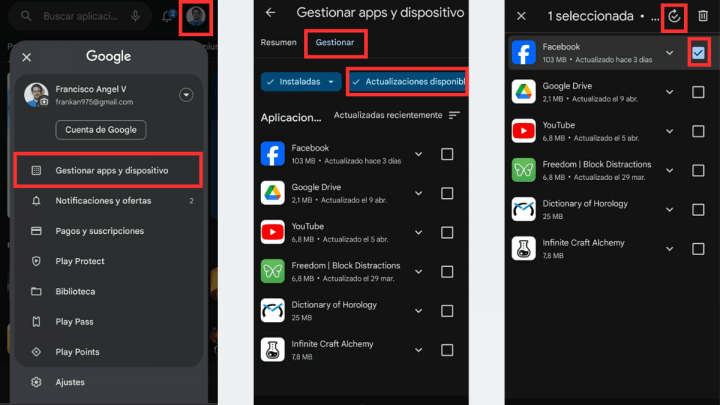Open notifications bell icon at top

pos(168,17)
